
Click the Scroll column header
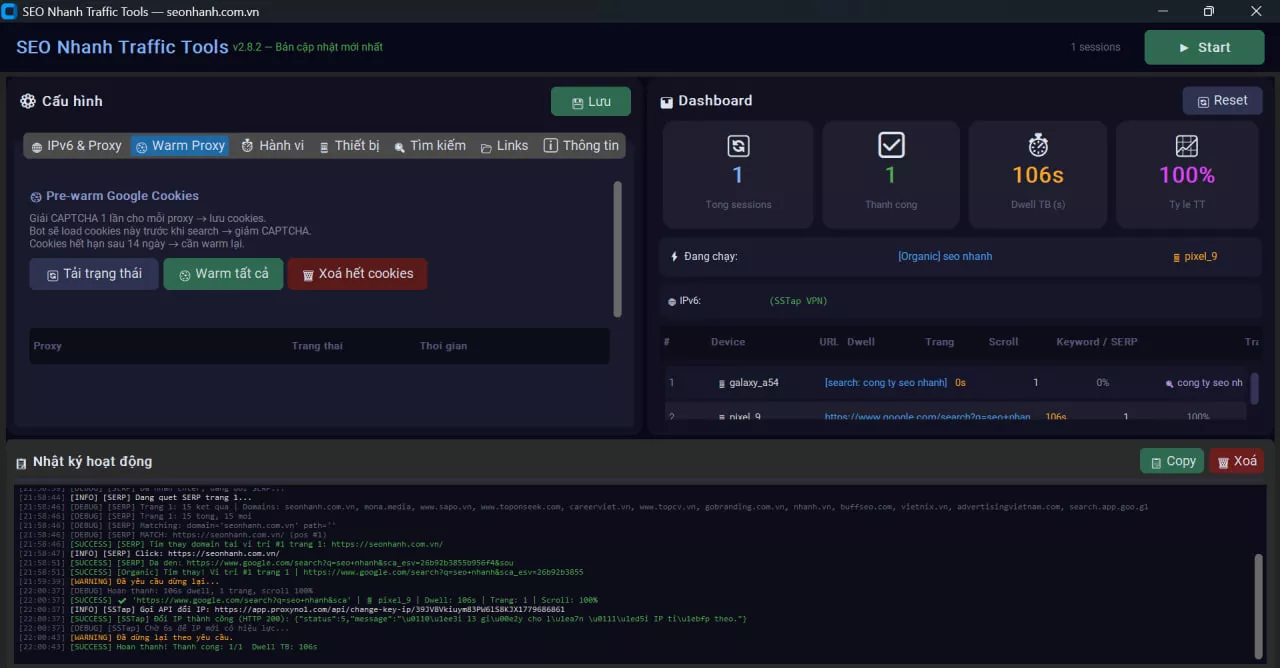pos(1003,342)
